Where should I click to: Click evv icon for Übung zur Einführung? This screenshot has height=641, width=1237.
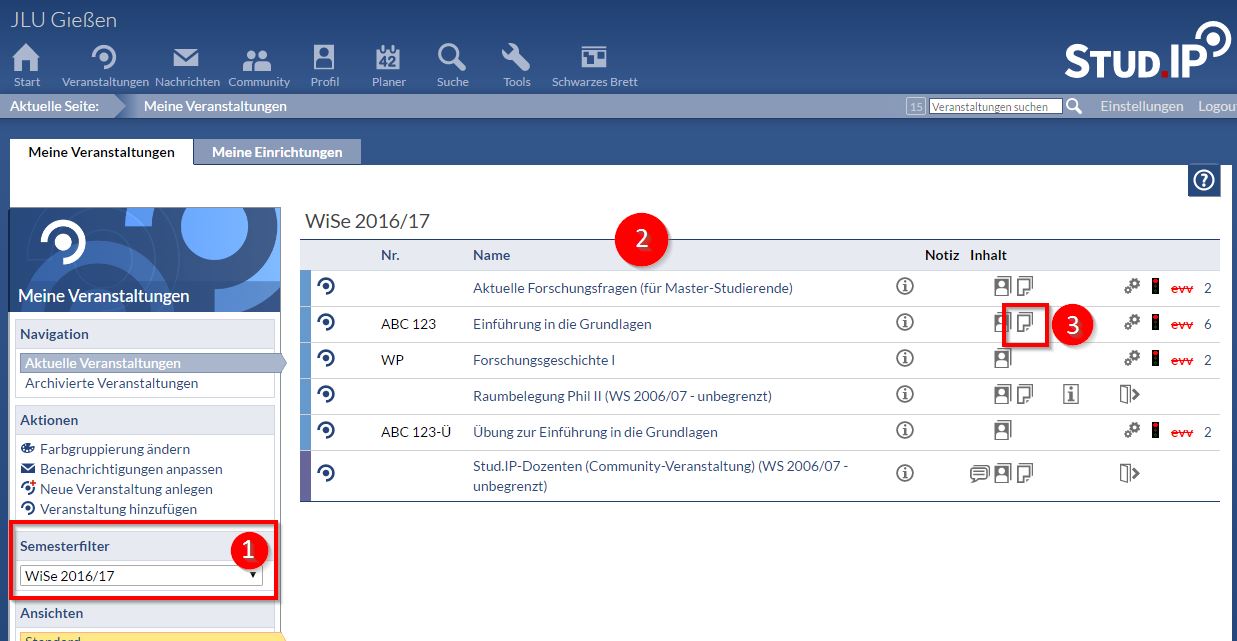(1182, 432)
